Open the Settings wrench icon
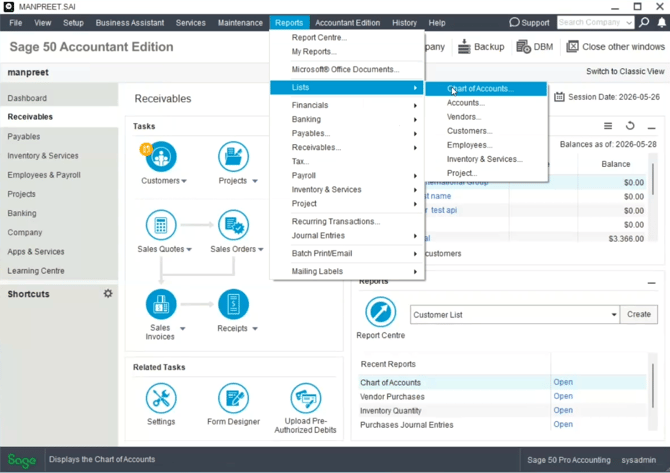The width and height of the screenshot is (670, 473). (161, 398)
